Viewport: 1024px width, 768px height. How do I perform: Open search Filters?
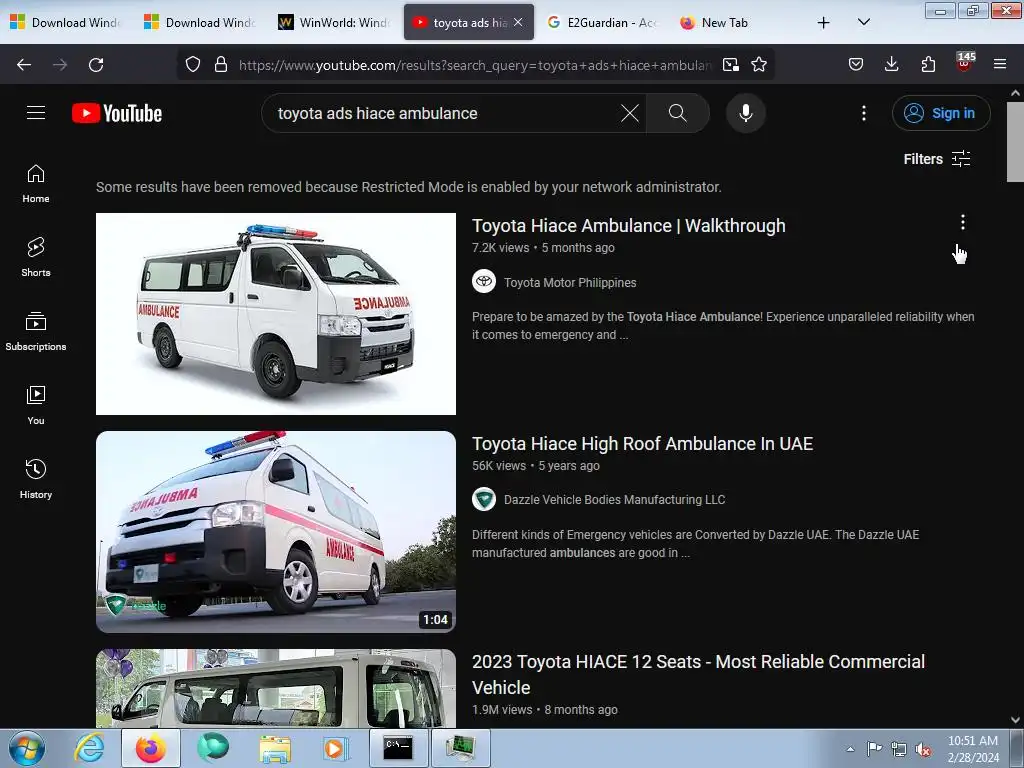click(x=937, y=159)
